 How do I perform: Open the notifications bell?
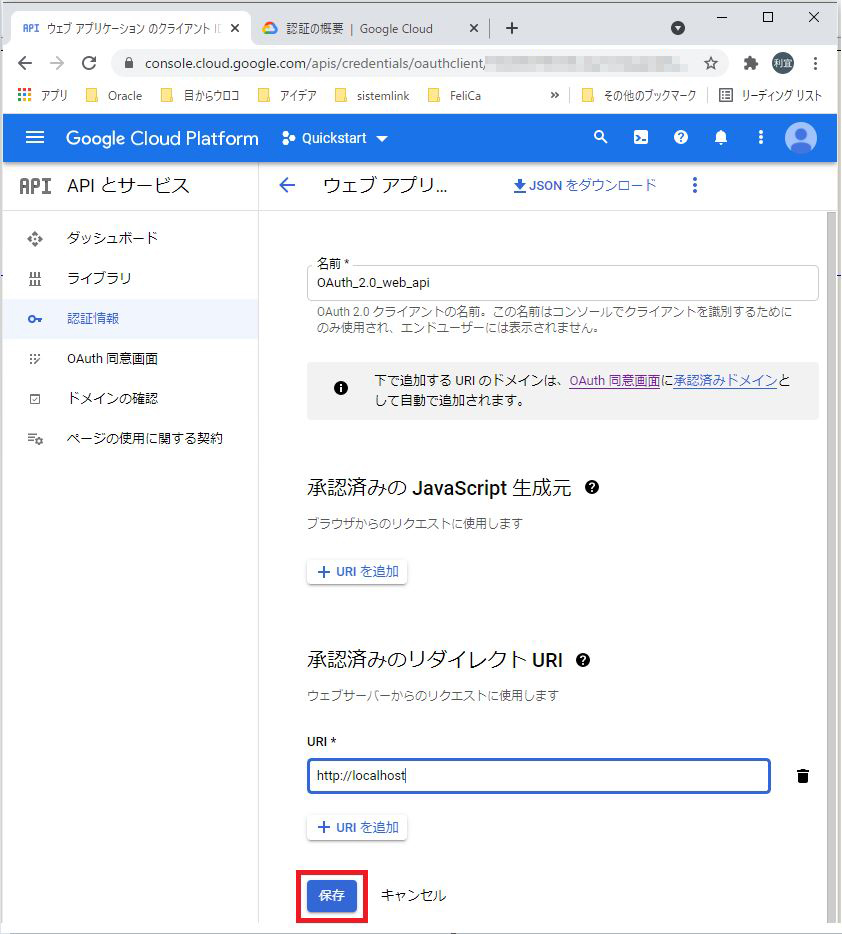tap(720, 138)
